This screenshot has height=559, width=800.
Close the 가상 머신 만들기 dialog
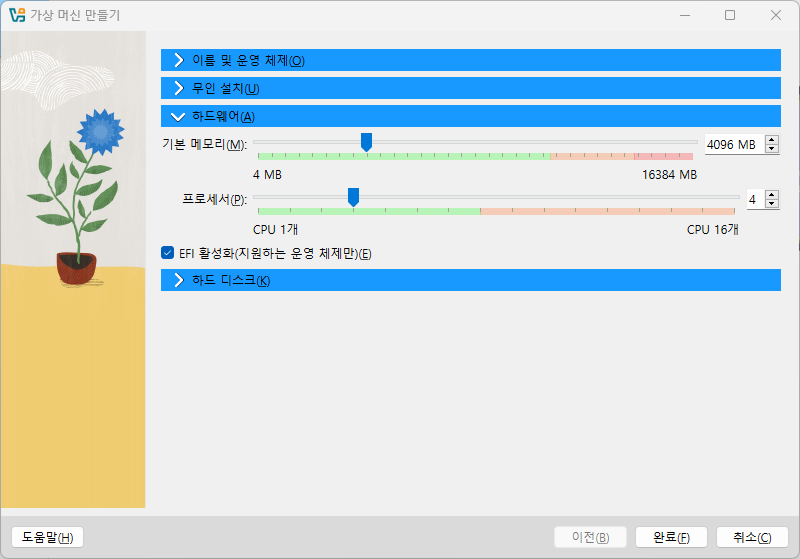click(776, 15)
